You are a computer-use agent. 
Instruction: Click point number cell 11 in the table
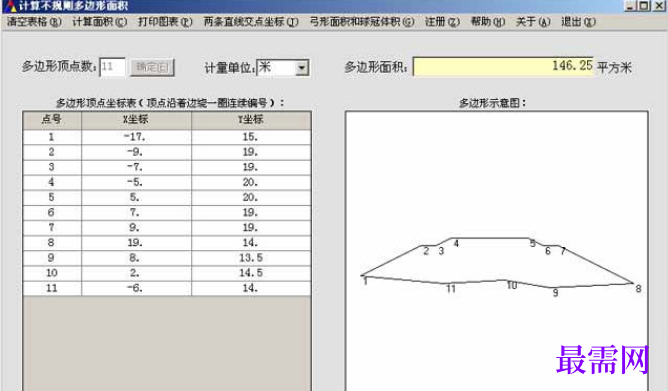coord(52,288)
